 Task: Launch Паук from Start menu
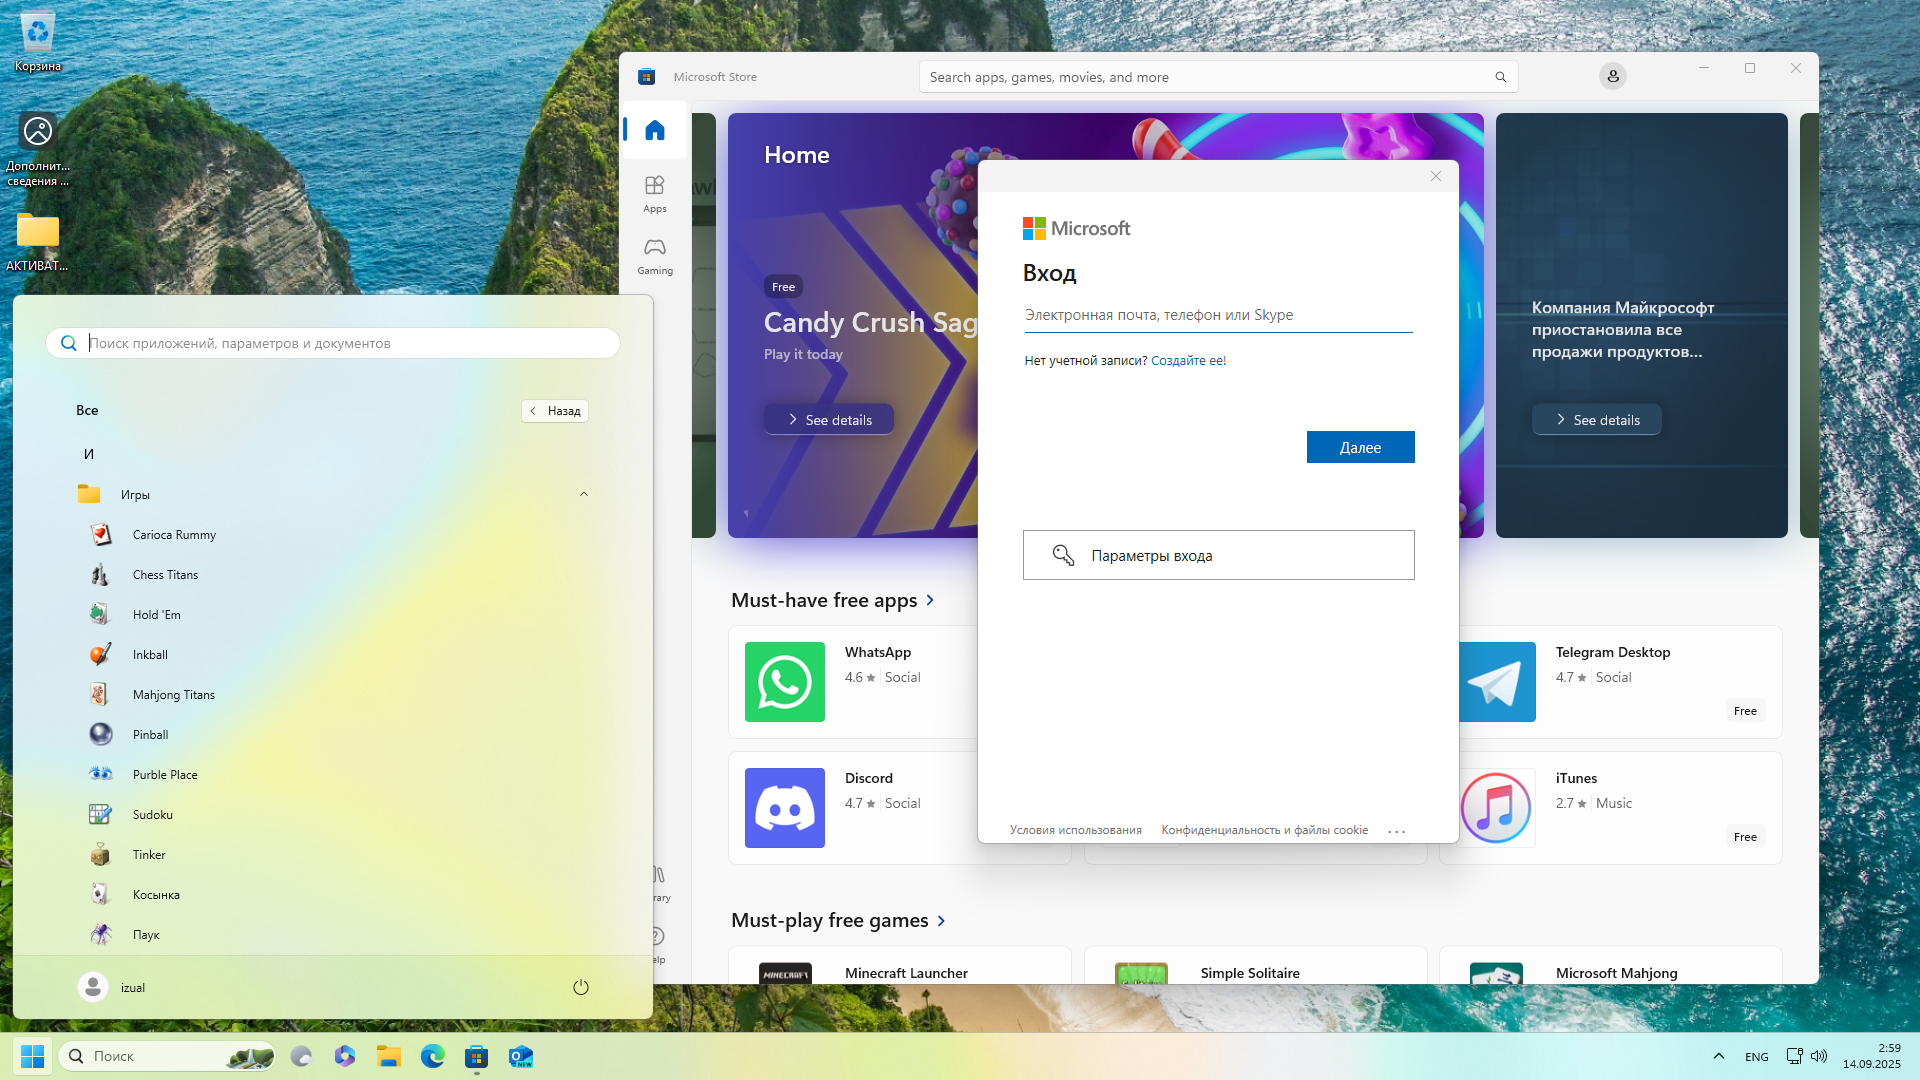pyautogui.click(x=333, y=935)
